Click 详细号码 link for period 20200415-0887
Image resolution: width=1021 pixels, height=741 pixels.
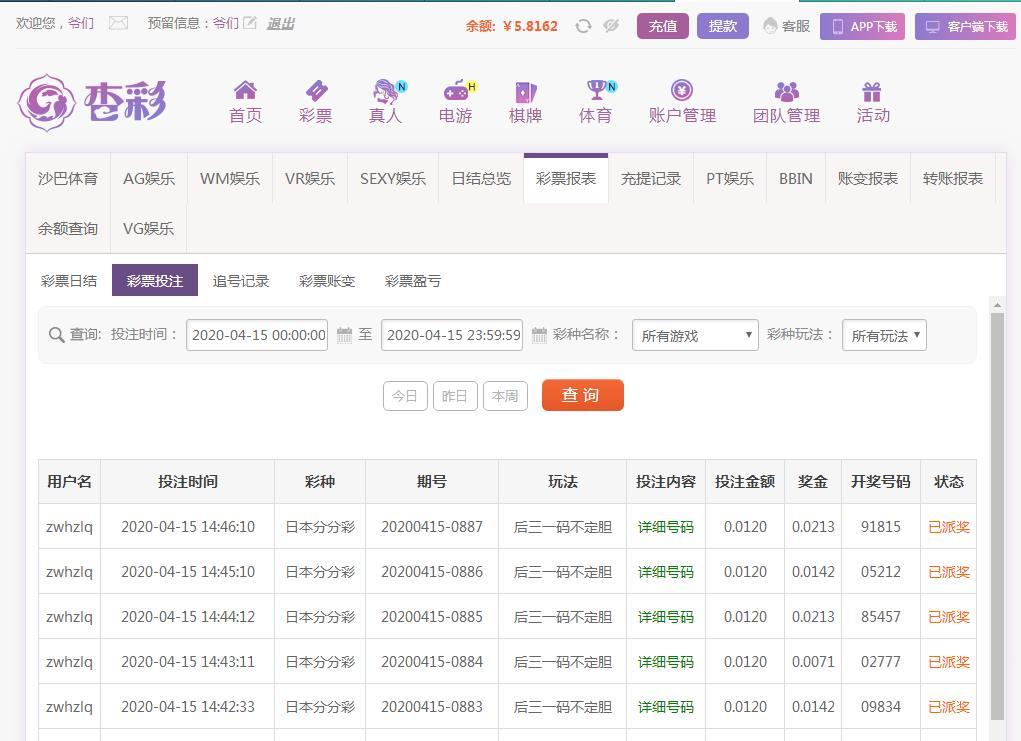point(665,527)
